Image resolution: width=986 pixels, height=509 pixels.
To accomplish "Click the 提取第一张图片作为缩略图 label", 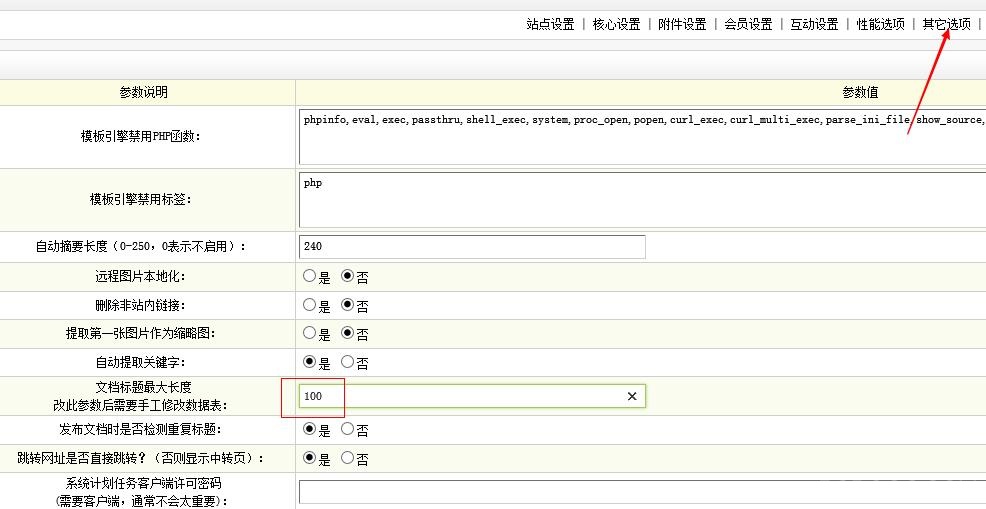I will (x=140, y=333).
